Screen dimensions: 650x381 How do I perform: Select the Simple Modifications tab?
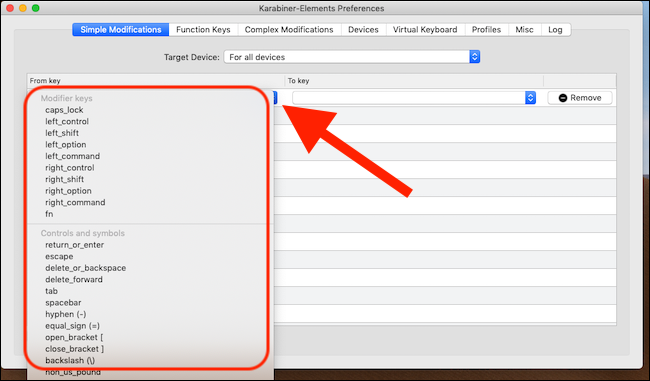point(121,29)
